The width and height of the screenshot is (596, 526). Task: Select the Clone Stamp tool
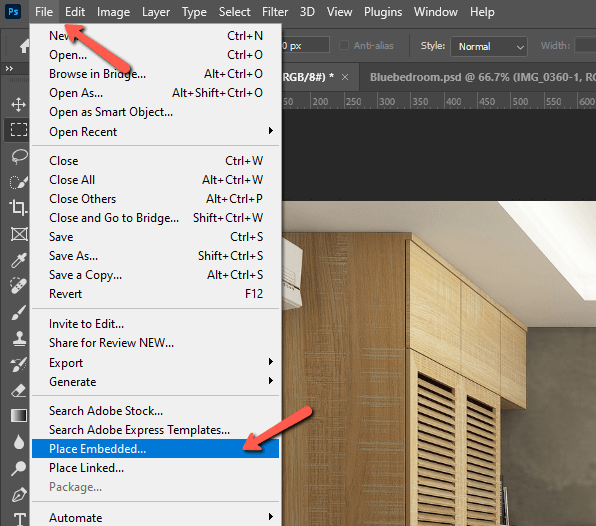click(18, 338)
